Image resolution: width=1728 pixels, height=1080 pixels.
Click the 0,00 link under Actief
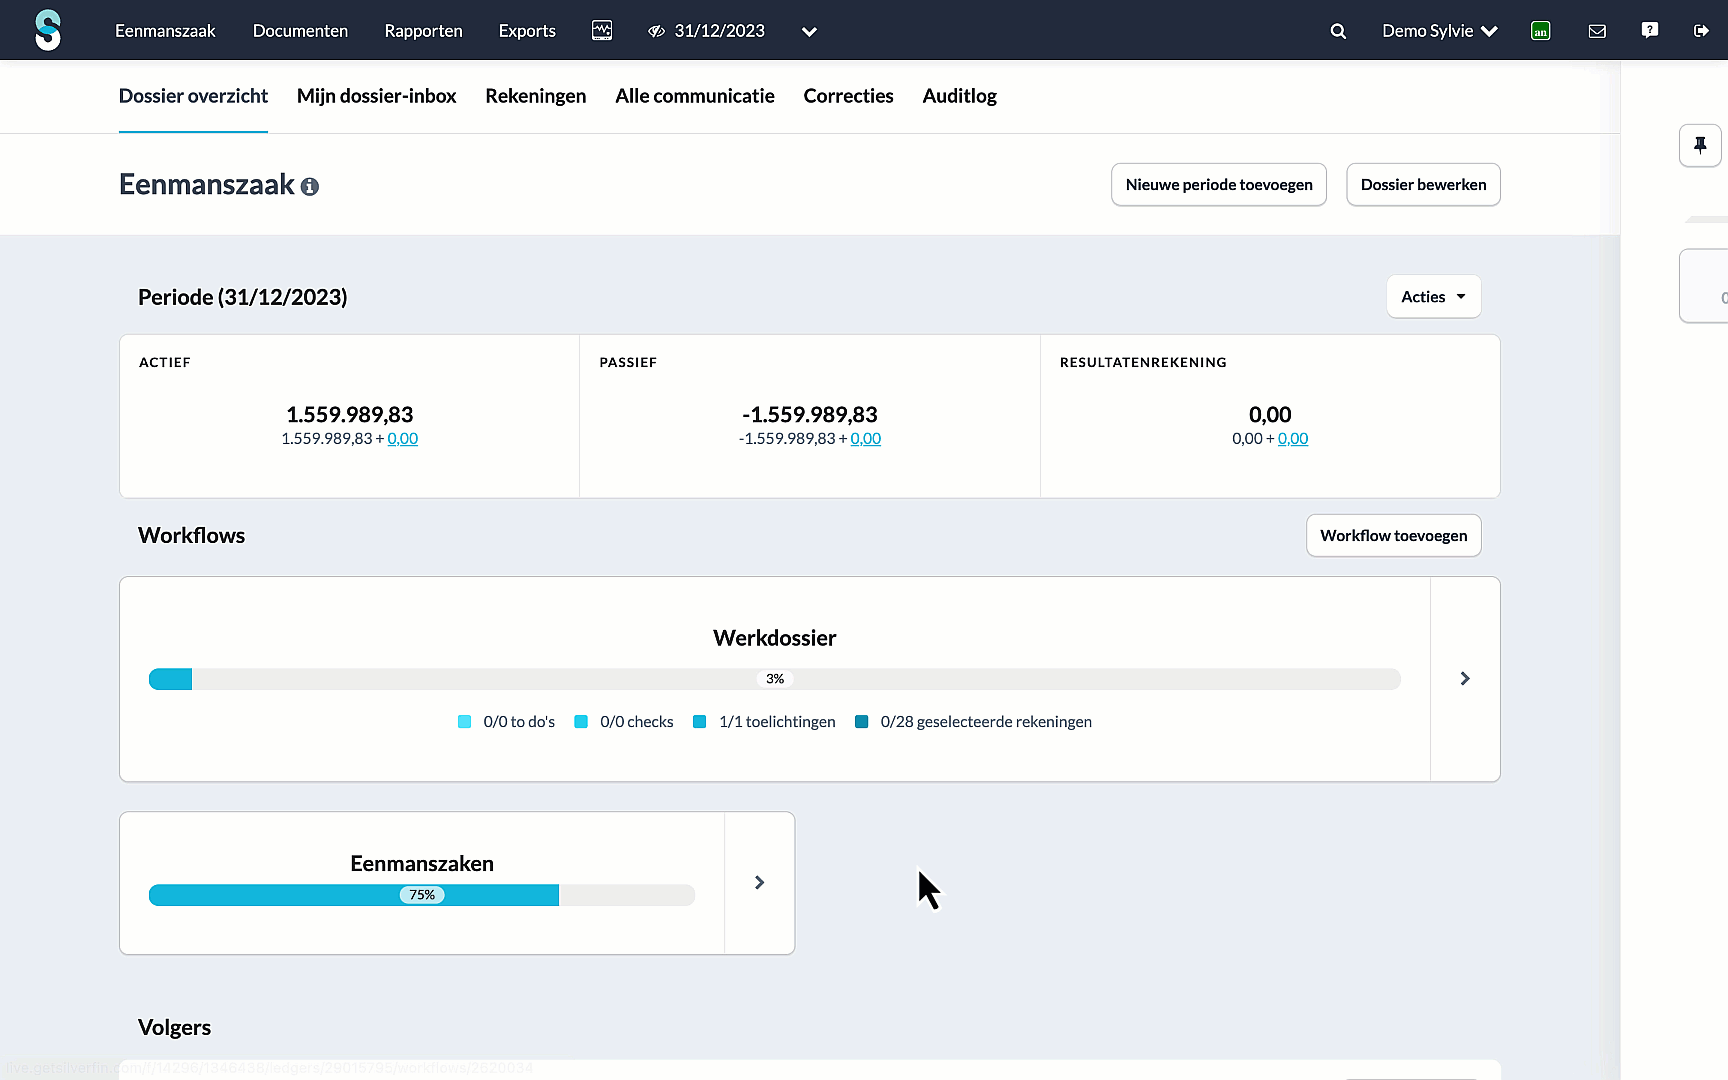[402, 439]
